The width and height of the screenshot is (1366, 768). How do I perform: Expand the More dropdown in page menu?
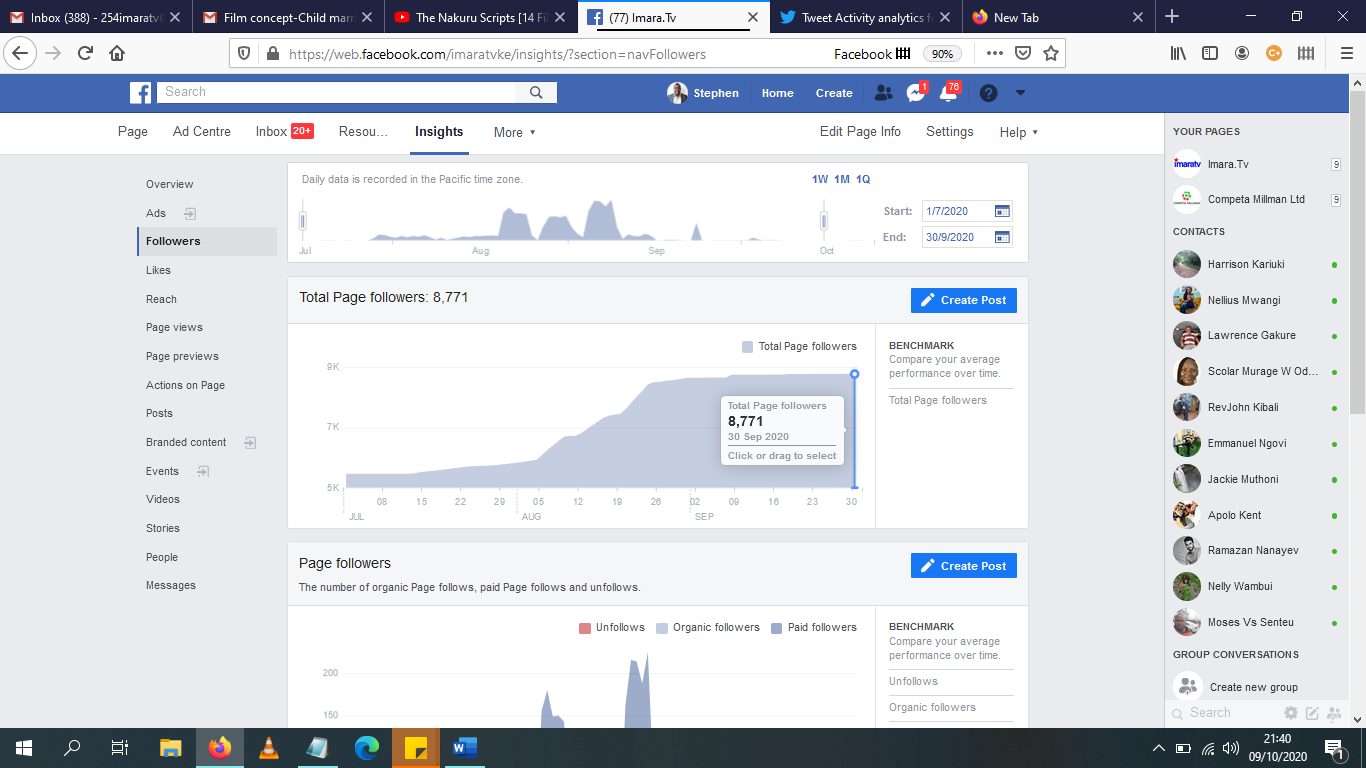(515, 132)
